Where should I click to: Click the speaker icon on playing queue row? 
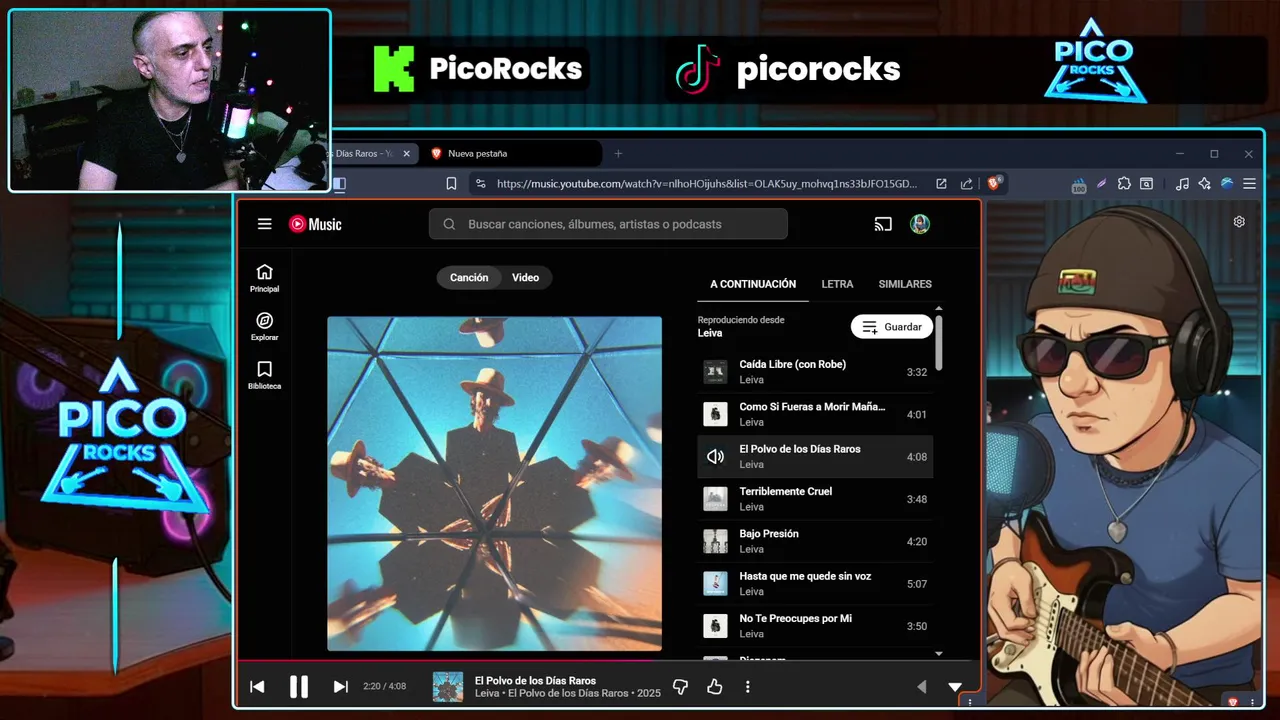coord(715,457)
